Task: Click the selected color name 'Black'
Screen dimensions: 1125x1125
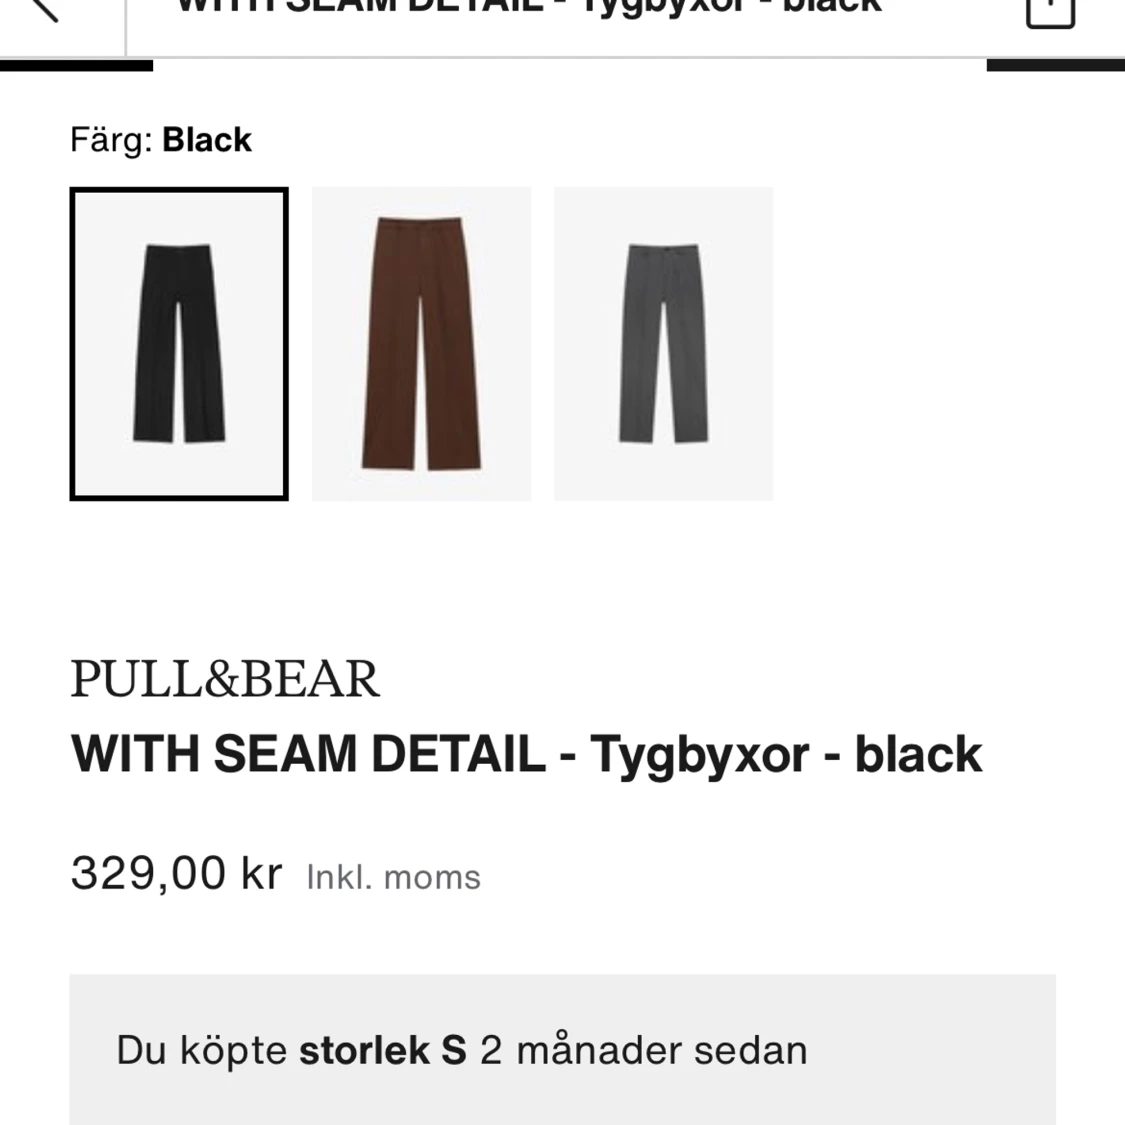Action: tap(207, 140)
